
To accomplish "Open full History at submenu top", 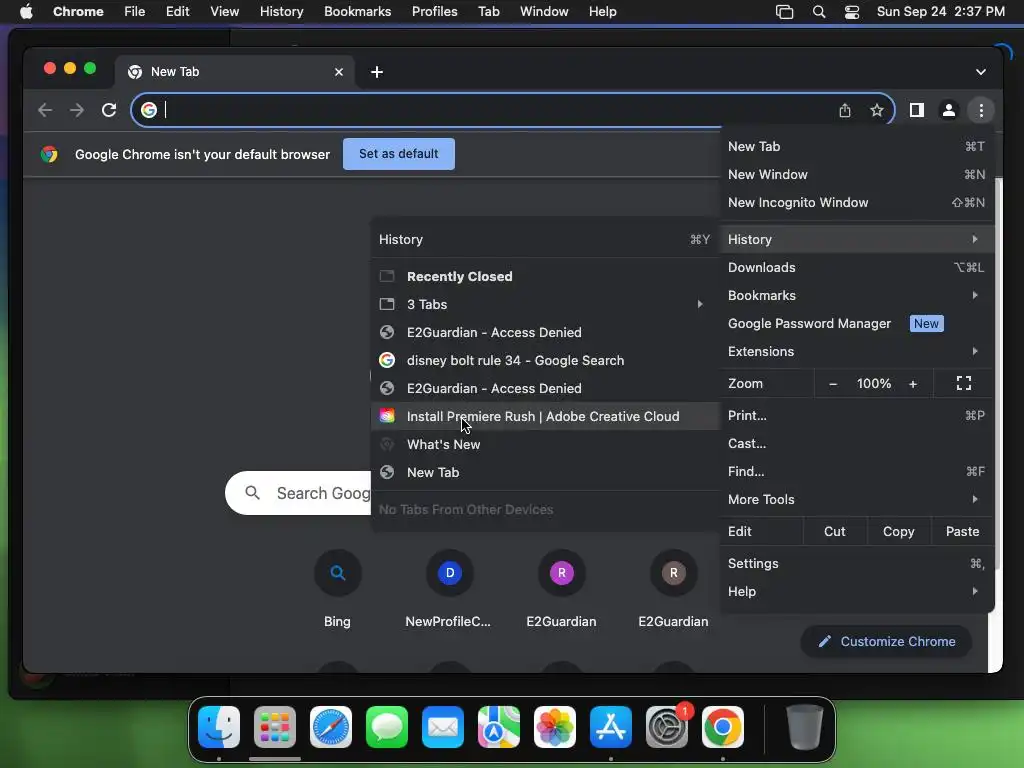I will (545, 239).
